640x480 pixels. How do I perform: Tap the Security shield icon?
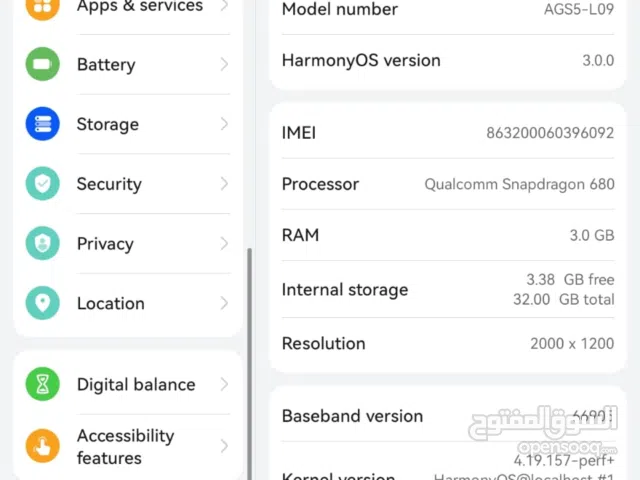point(42,184)
